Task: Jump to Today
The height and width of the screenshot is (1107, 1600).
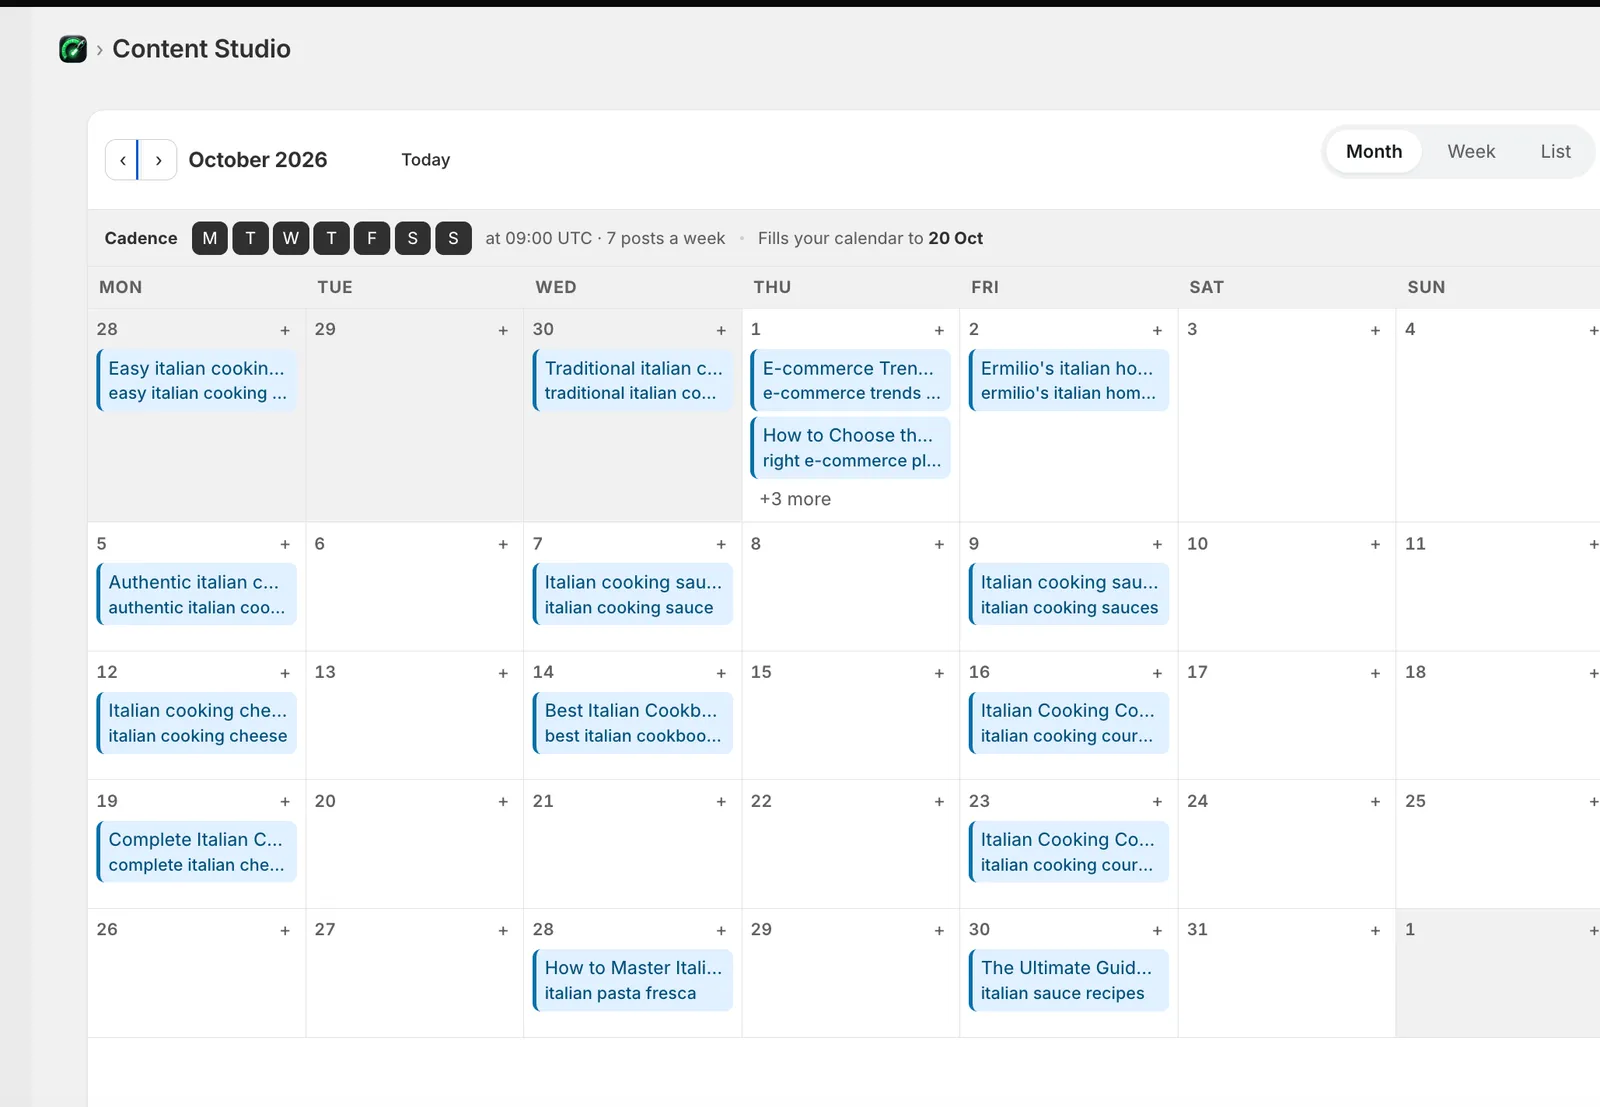Action: click(426, 160)
